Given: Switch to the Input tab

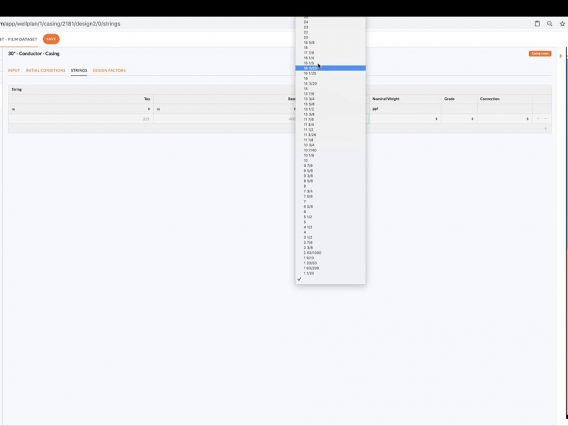Looking at the screenshot, I should [14, 70].
